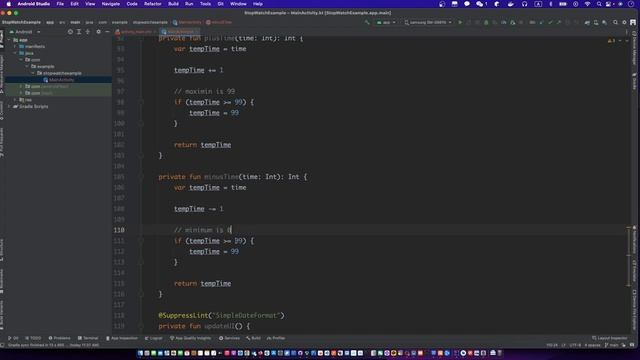The height and width of the screenshot is (360, 640).
Task: Open the Project panel options gear
Action: tap(98, 31)
